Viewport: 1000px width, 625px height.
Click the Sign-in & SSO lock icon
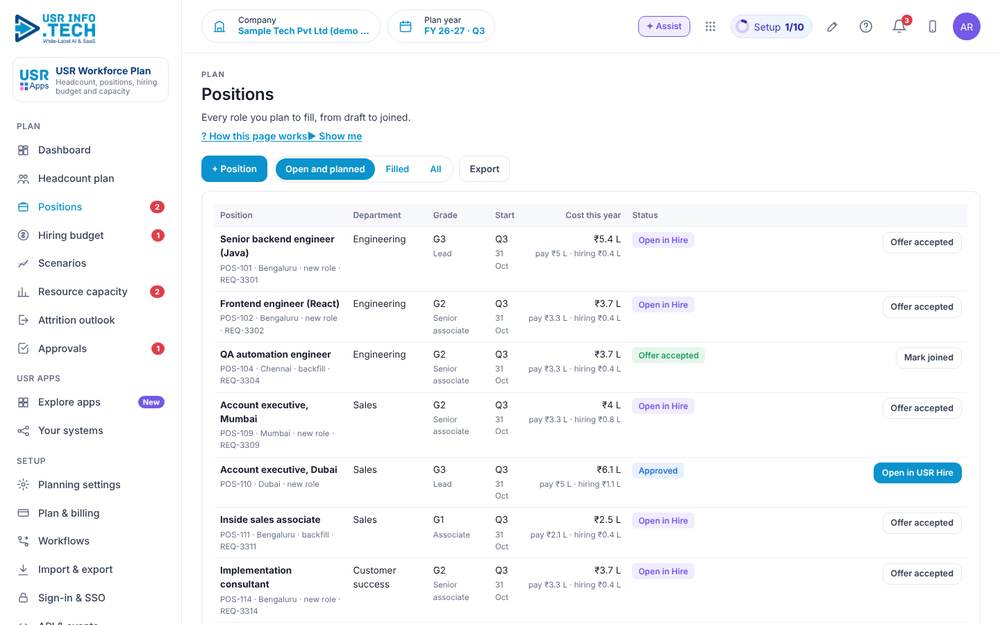click(x=23, y=598)
